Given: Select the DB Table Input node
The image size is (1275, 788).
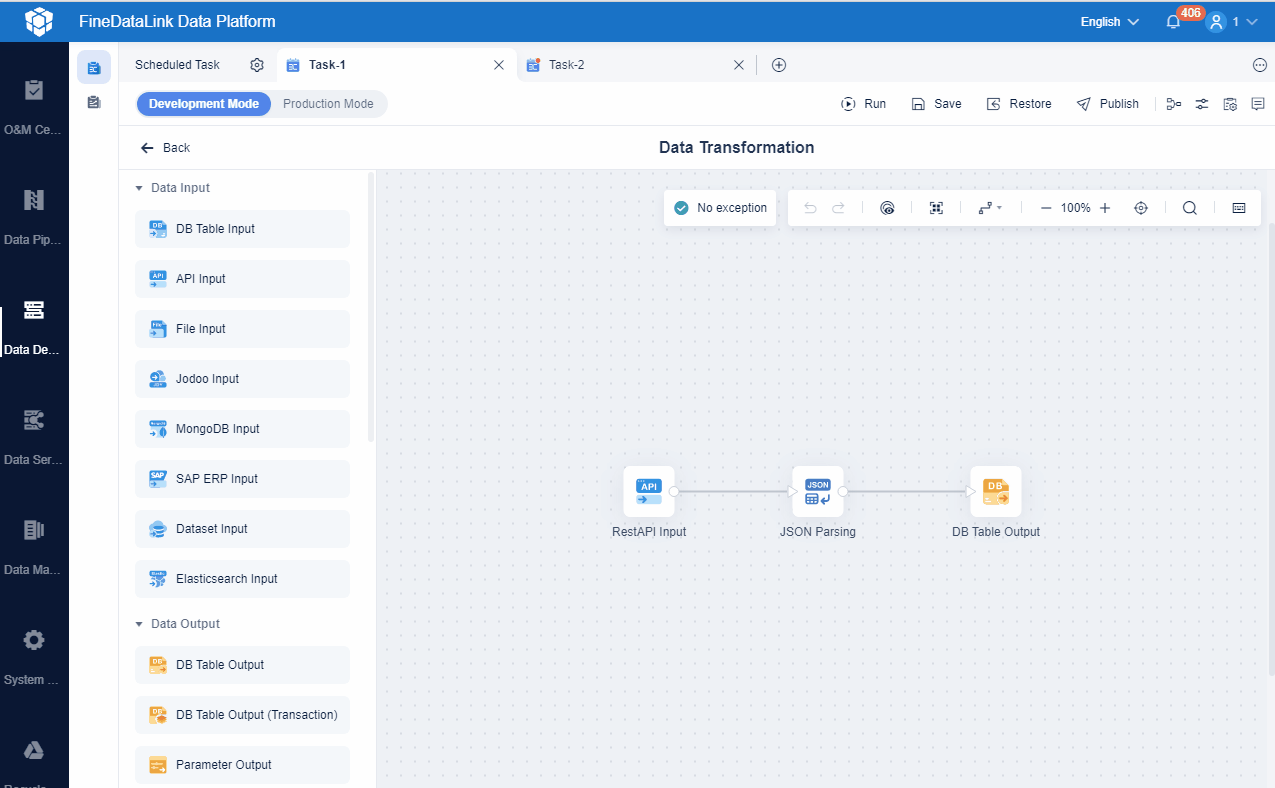Looking at the screenshot, I should [242, 228].
